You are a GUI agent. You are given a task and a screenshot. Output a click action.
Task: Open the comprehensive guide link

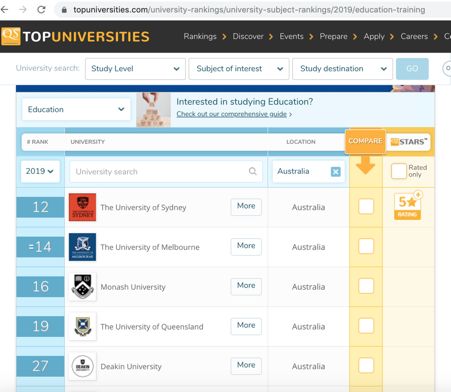pos(232,114)
